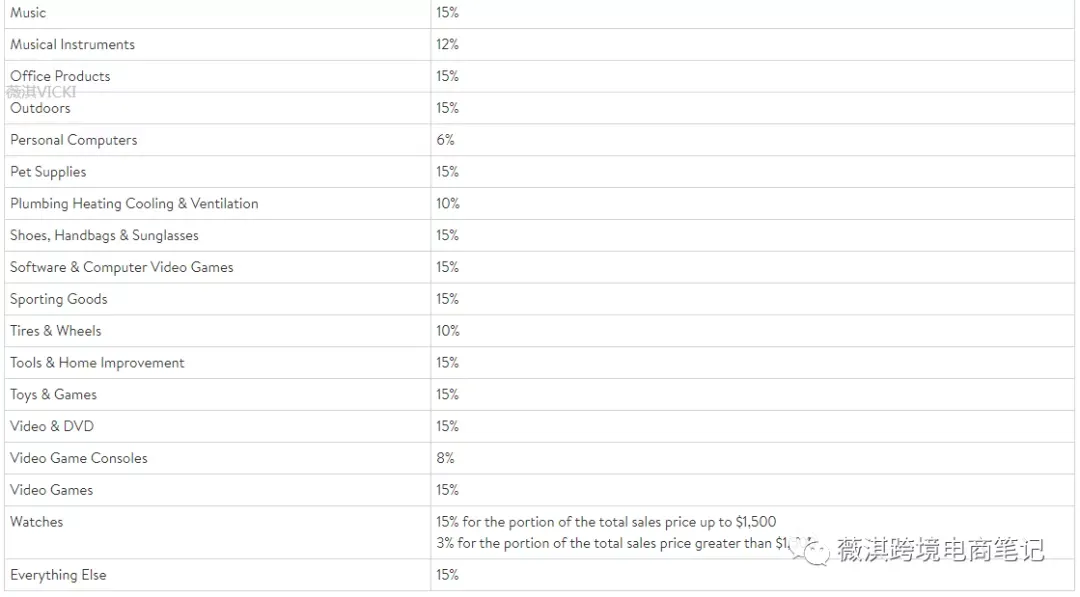Viewport: 1080px width, 597px height.
Task: Select the Sporting Goods category cell
Action: 218,299
